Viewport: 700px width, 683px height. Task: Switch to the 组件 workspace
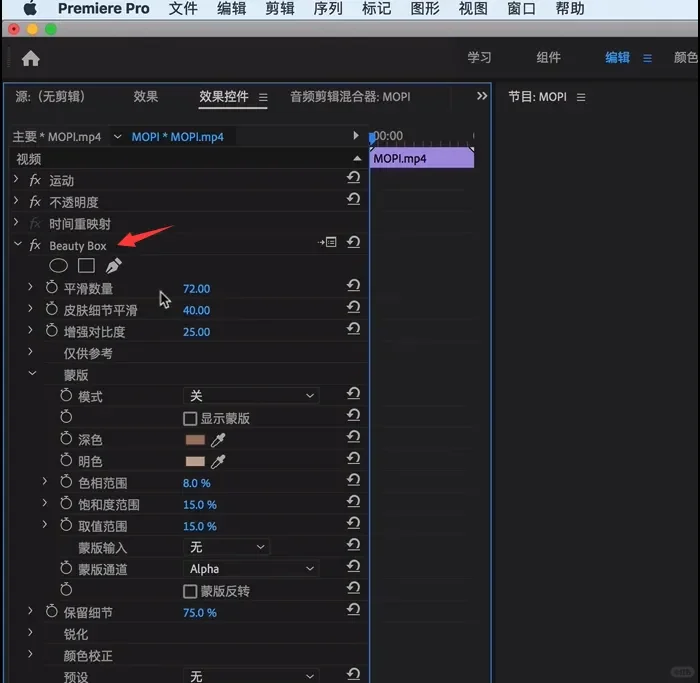click(x=548, y=58)
